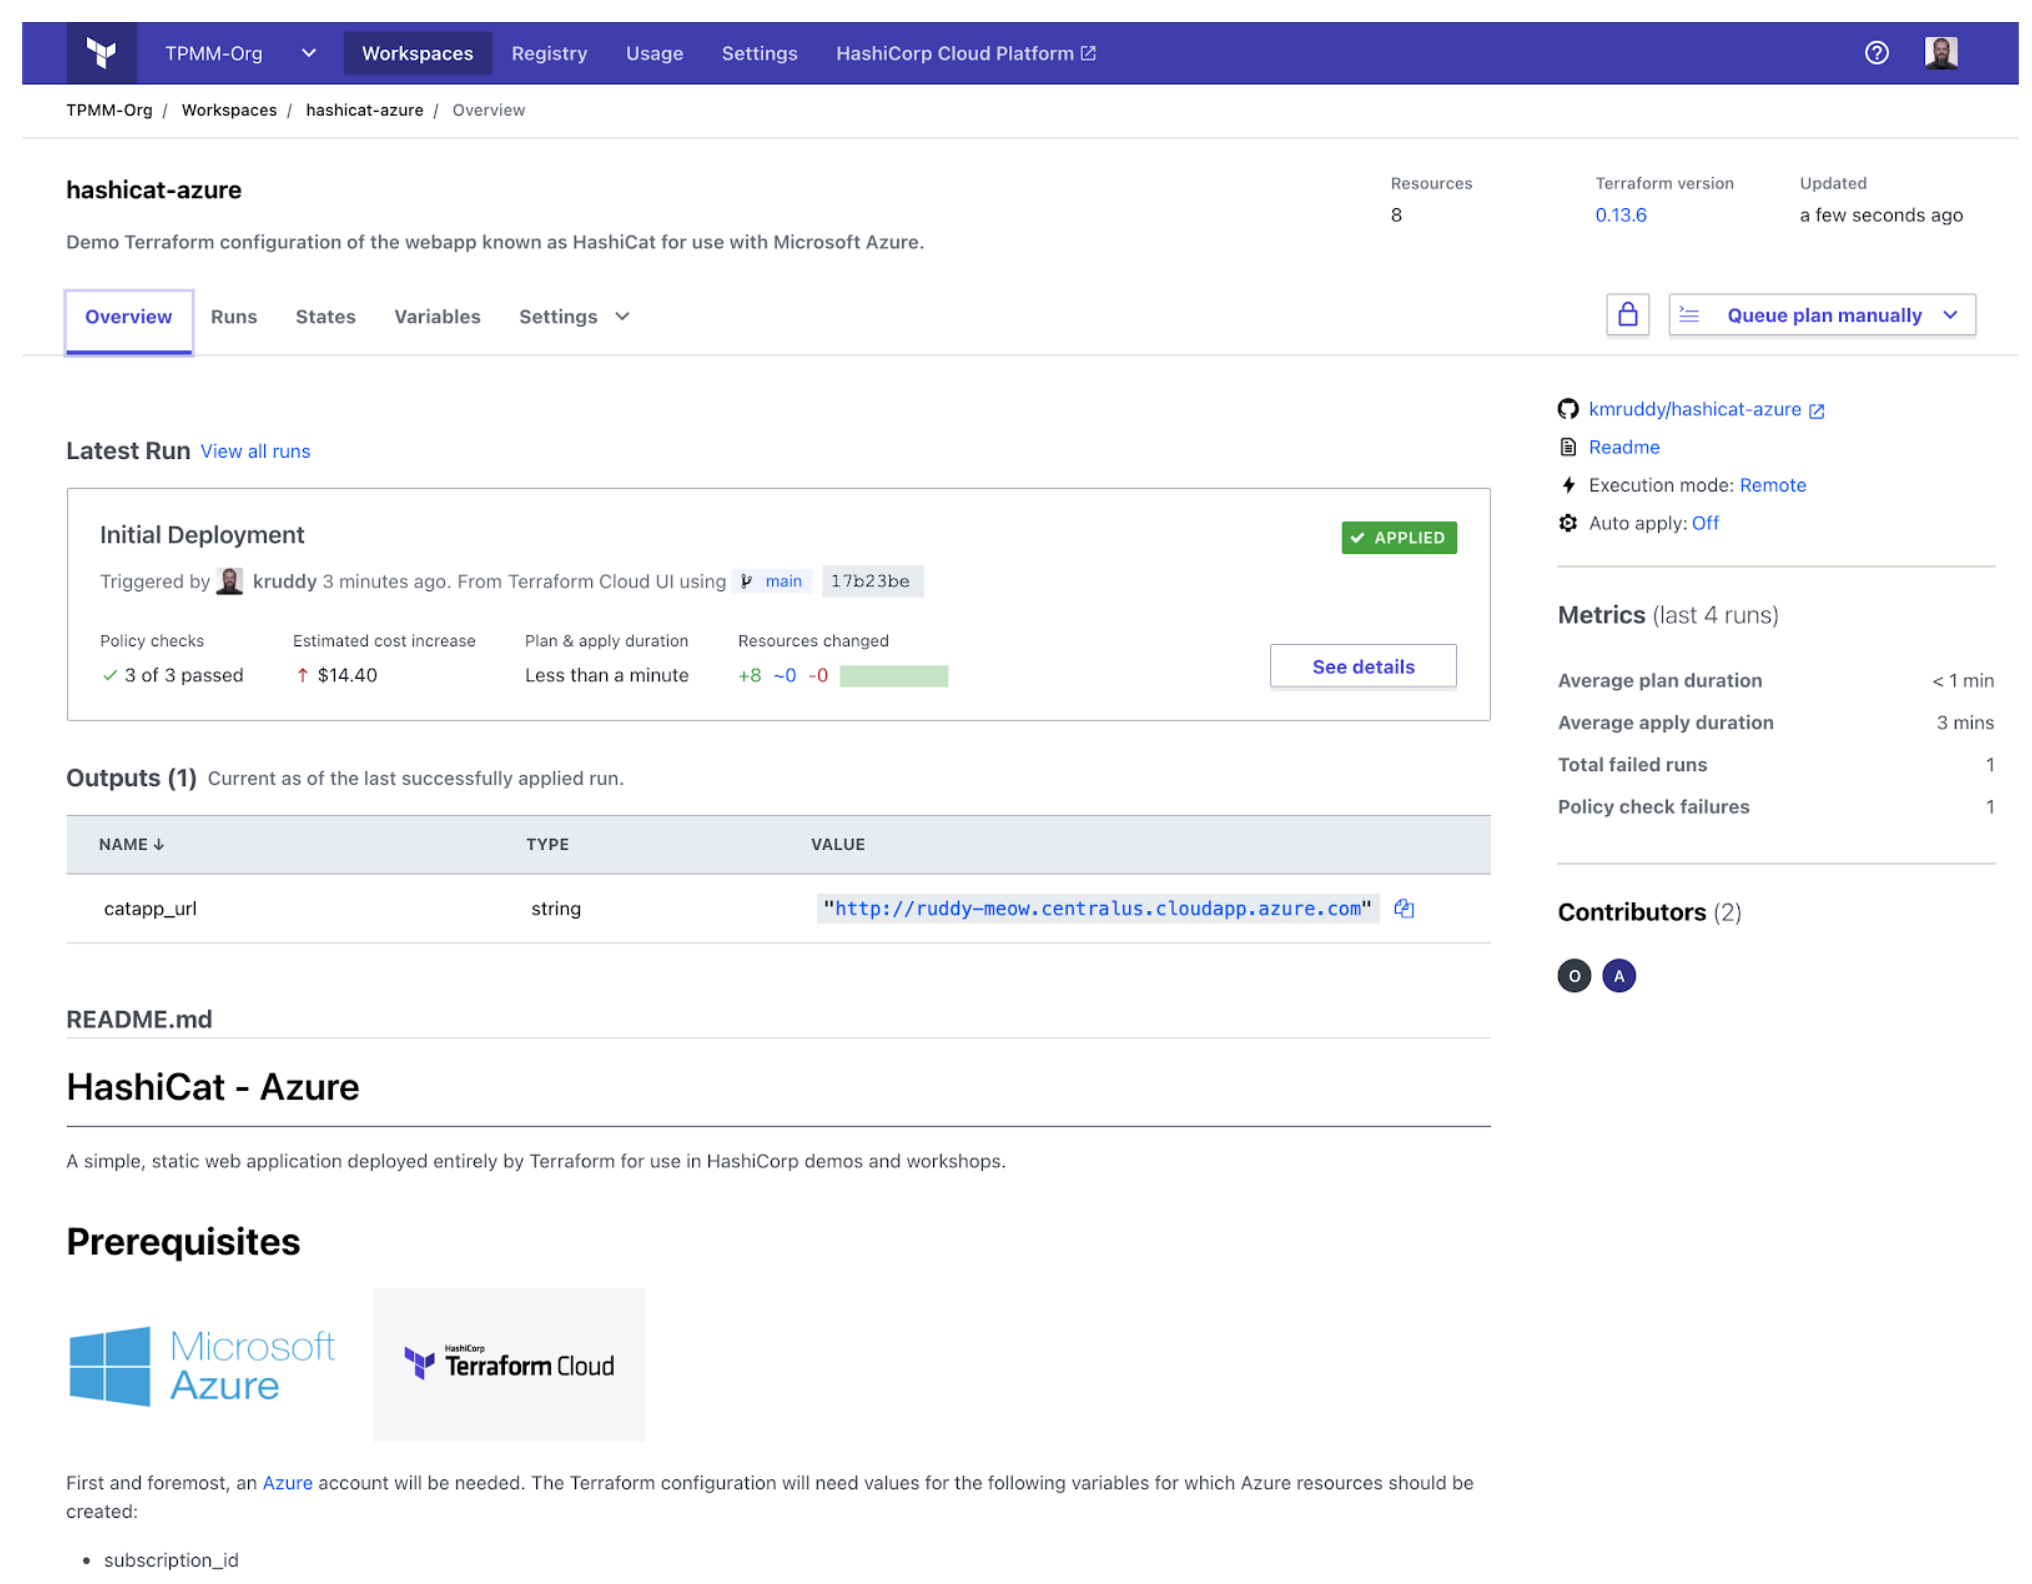Screen dimensions: 2032x1584
Task: Expand the Queue plan manually dropdown arrow
Action: point(1951,314)
